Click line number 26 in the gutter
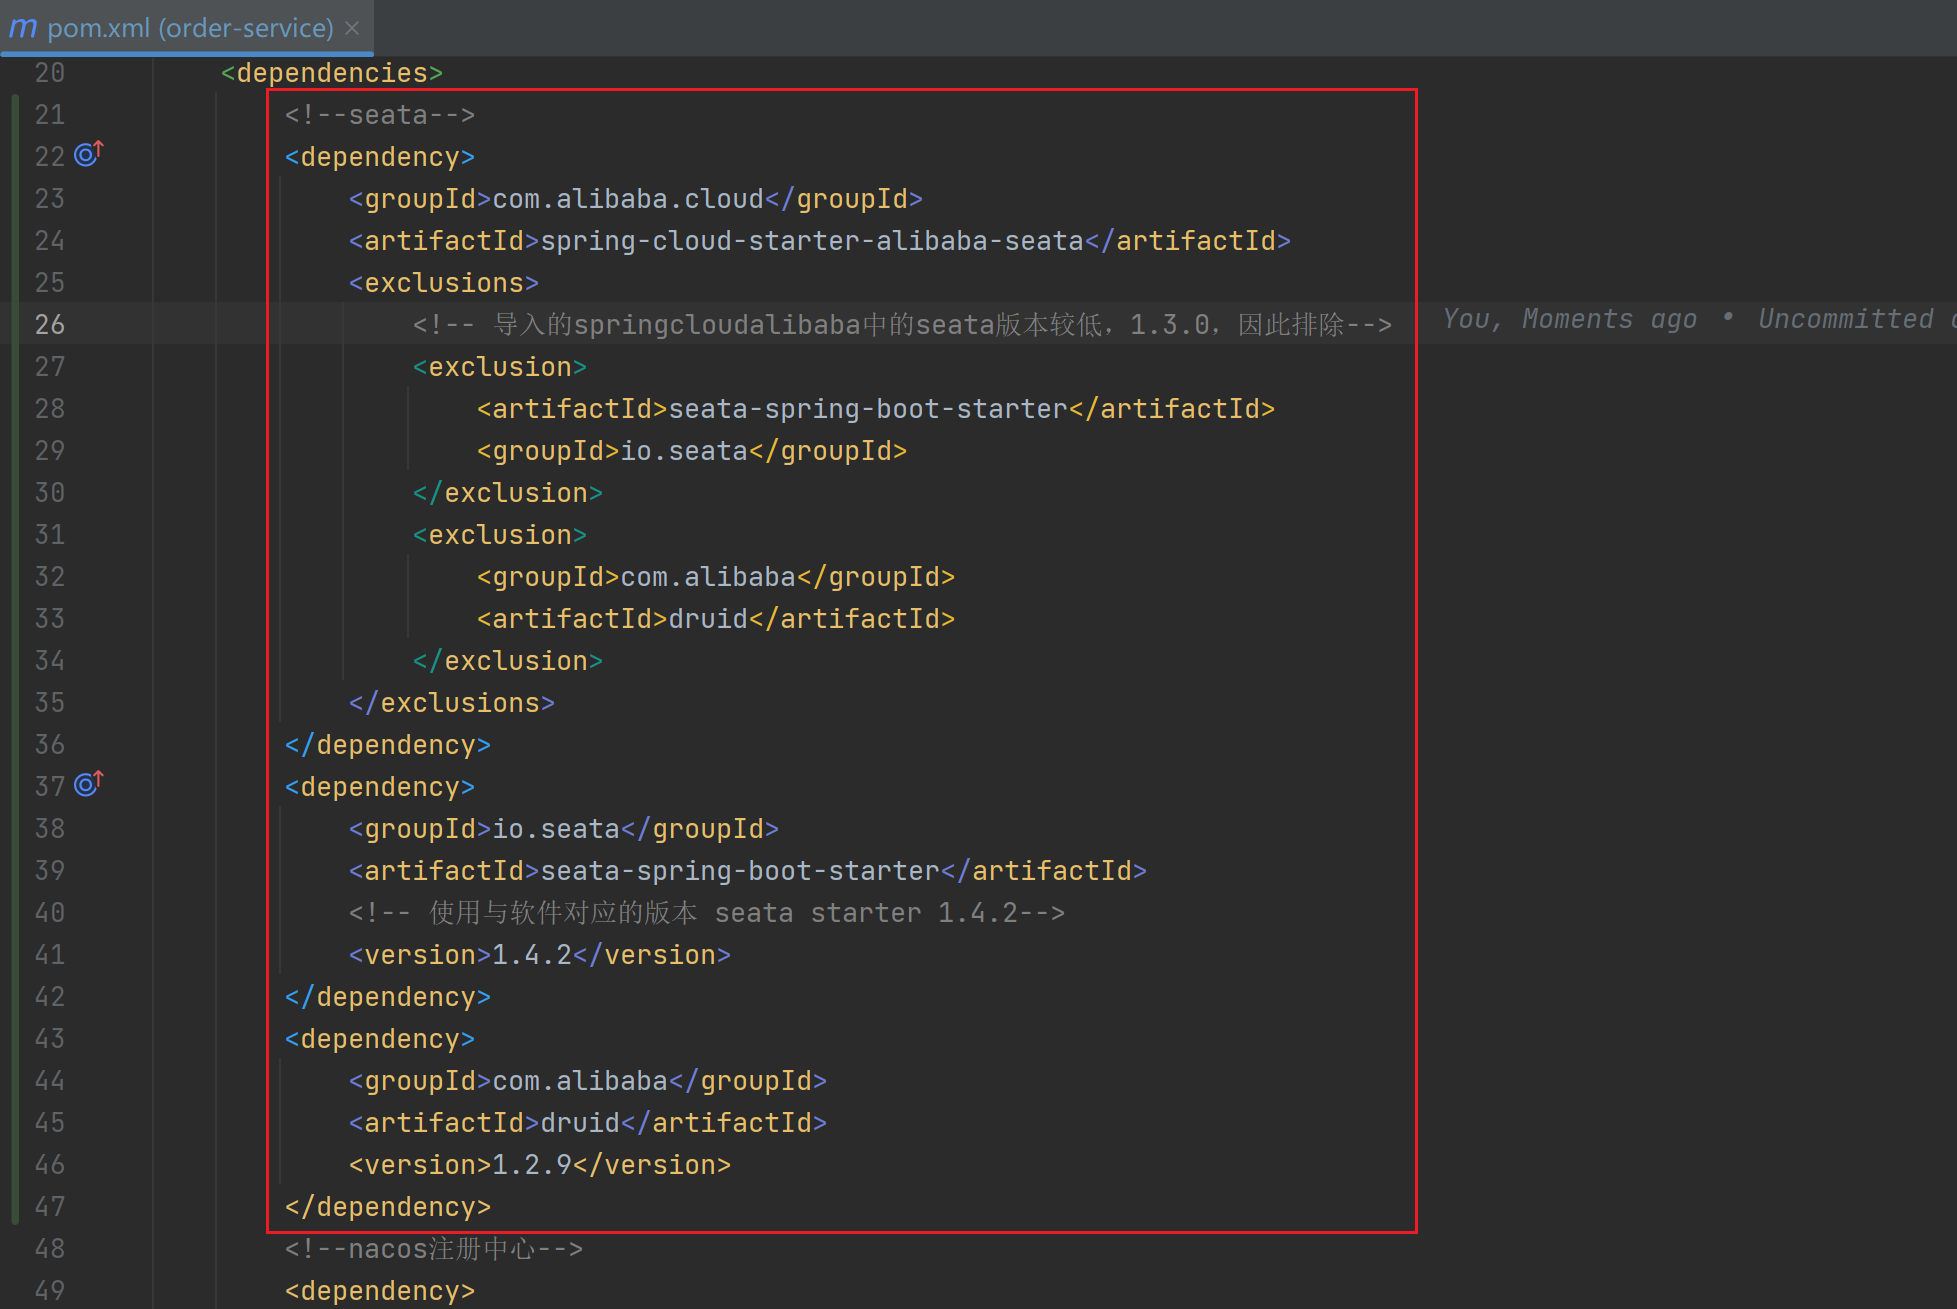Screen dimensions: 1957x1309 (49, 324)
